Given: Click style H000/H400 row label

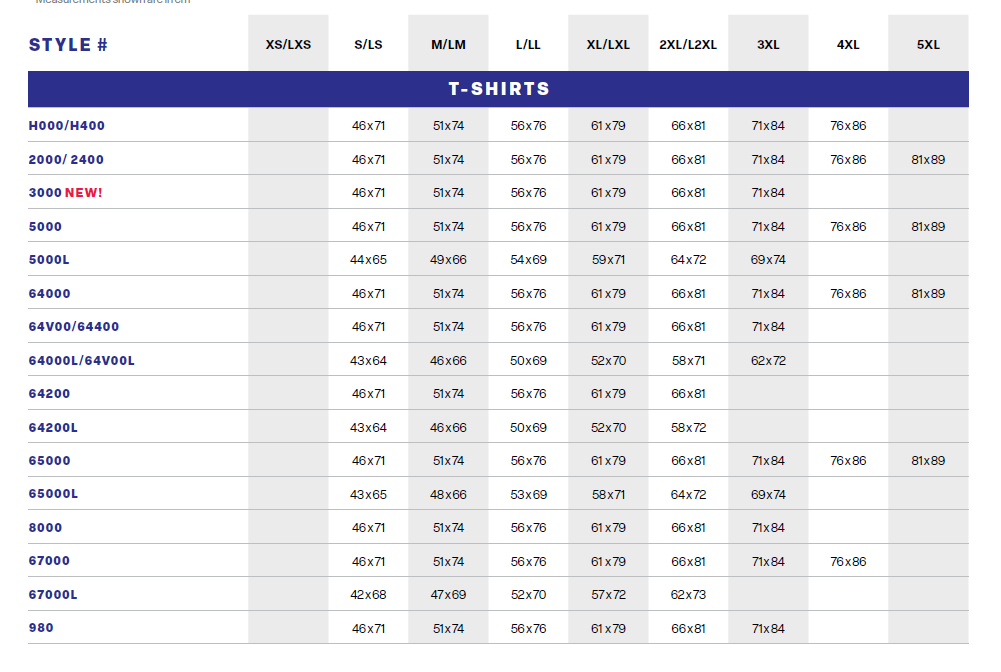Looking at the screenshot, I should 67,126.
